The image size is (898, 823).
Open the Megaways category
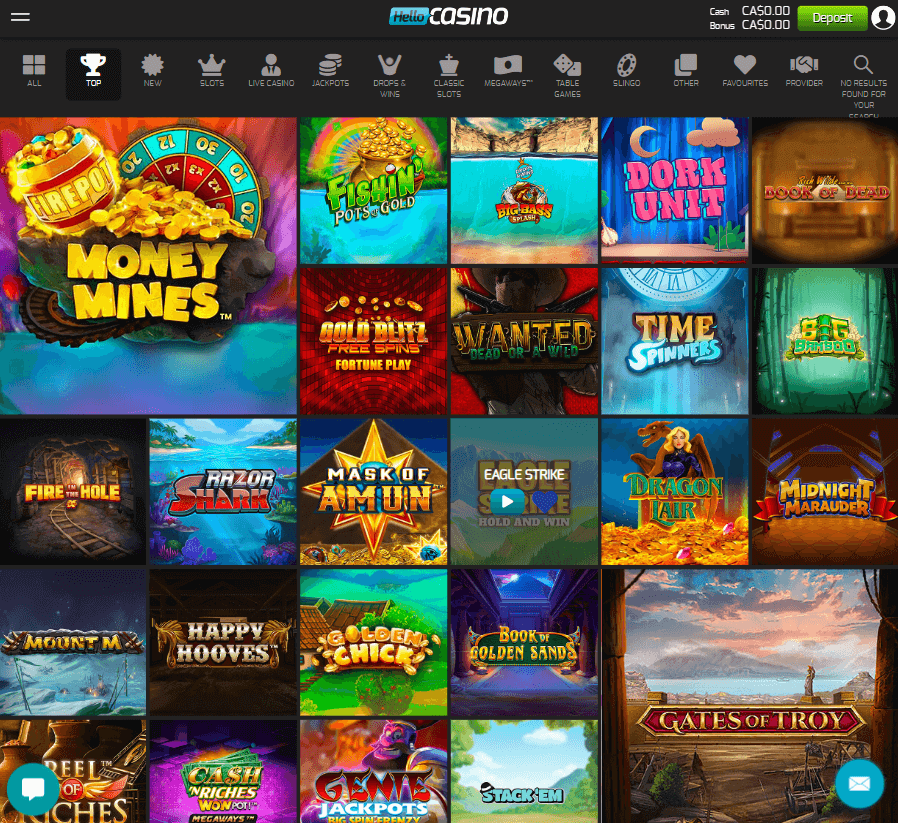(508, 70)
